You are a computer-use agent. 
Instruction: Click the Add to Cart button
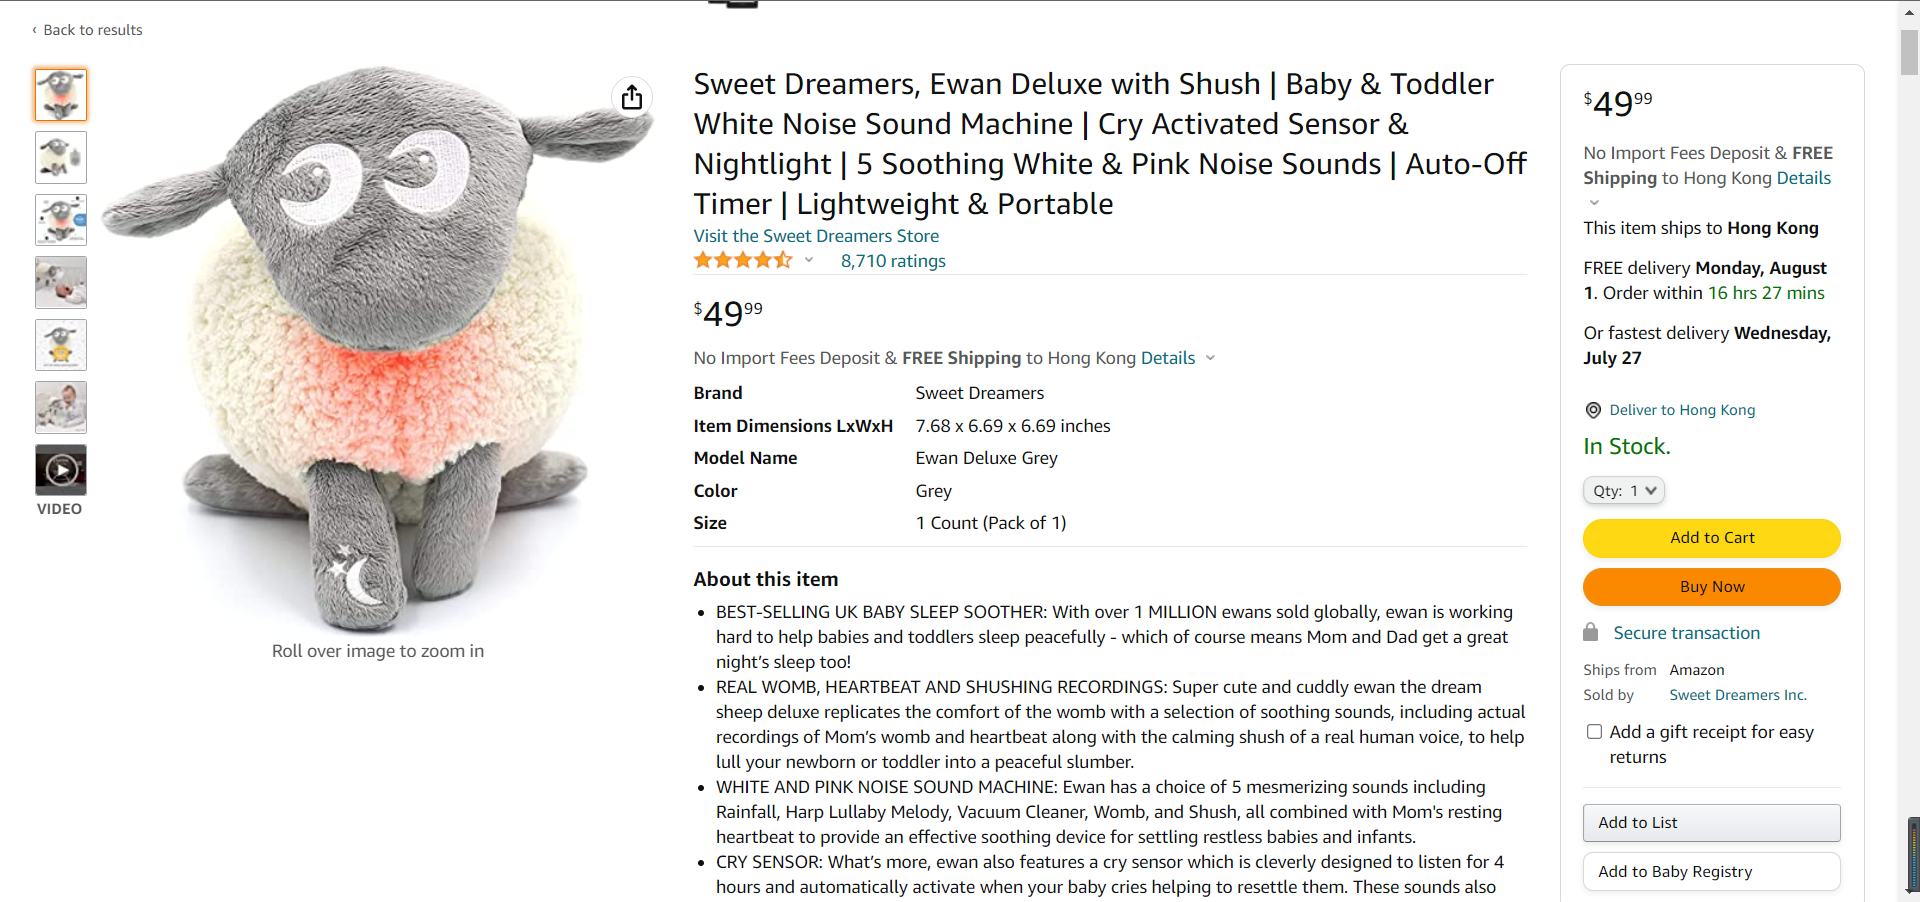click(1711, 538)
